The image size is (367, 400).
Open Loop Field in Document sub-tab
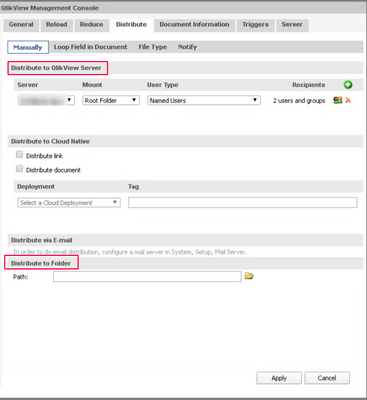(90, 47)
